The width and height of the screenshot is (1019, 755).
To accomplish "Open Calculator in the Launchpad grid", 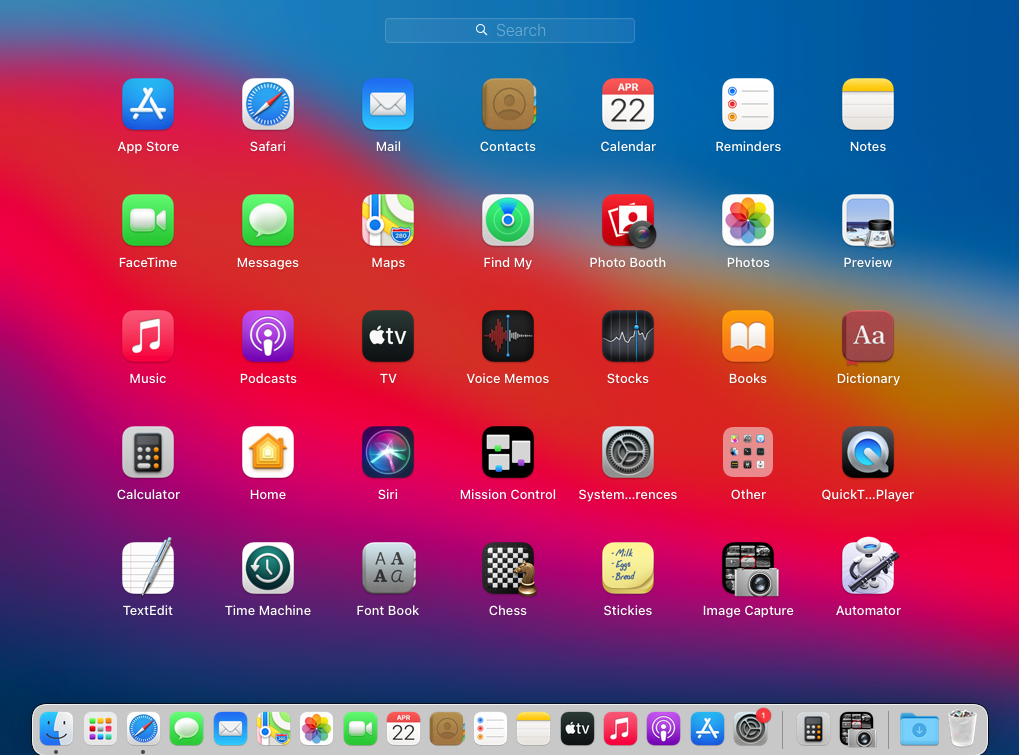I will point(148,452).
